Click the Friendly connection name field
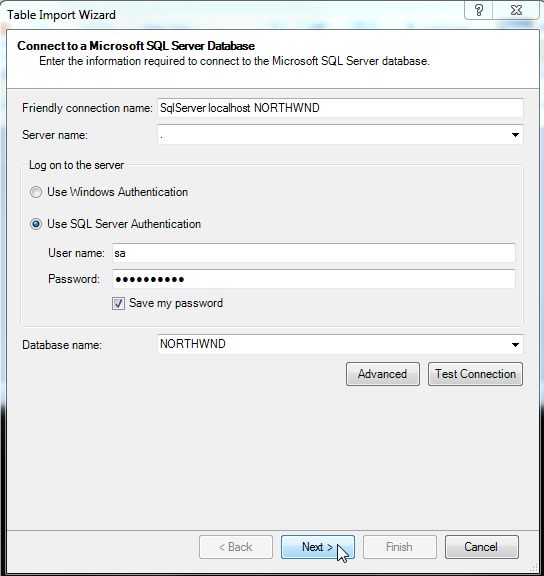The width and height of the screenshot is (544, 576). (340, 108)
